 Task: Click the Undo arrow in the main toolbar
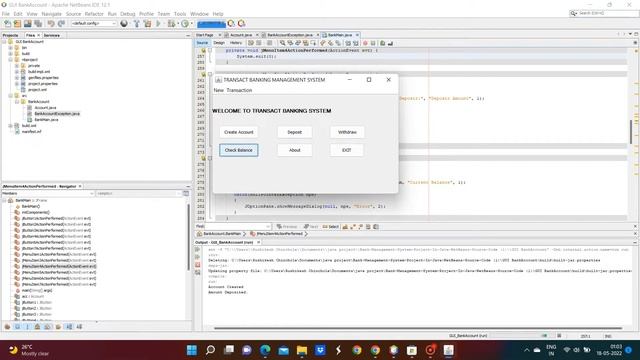51,24
